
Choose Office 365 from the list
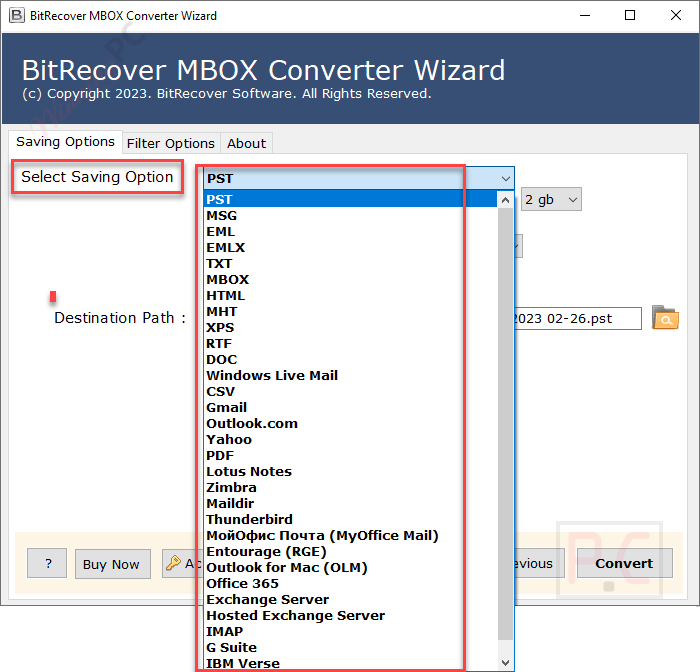pos(350,584)
